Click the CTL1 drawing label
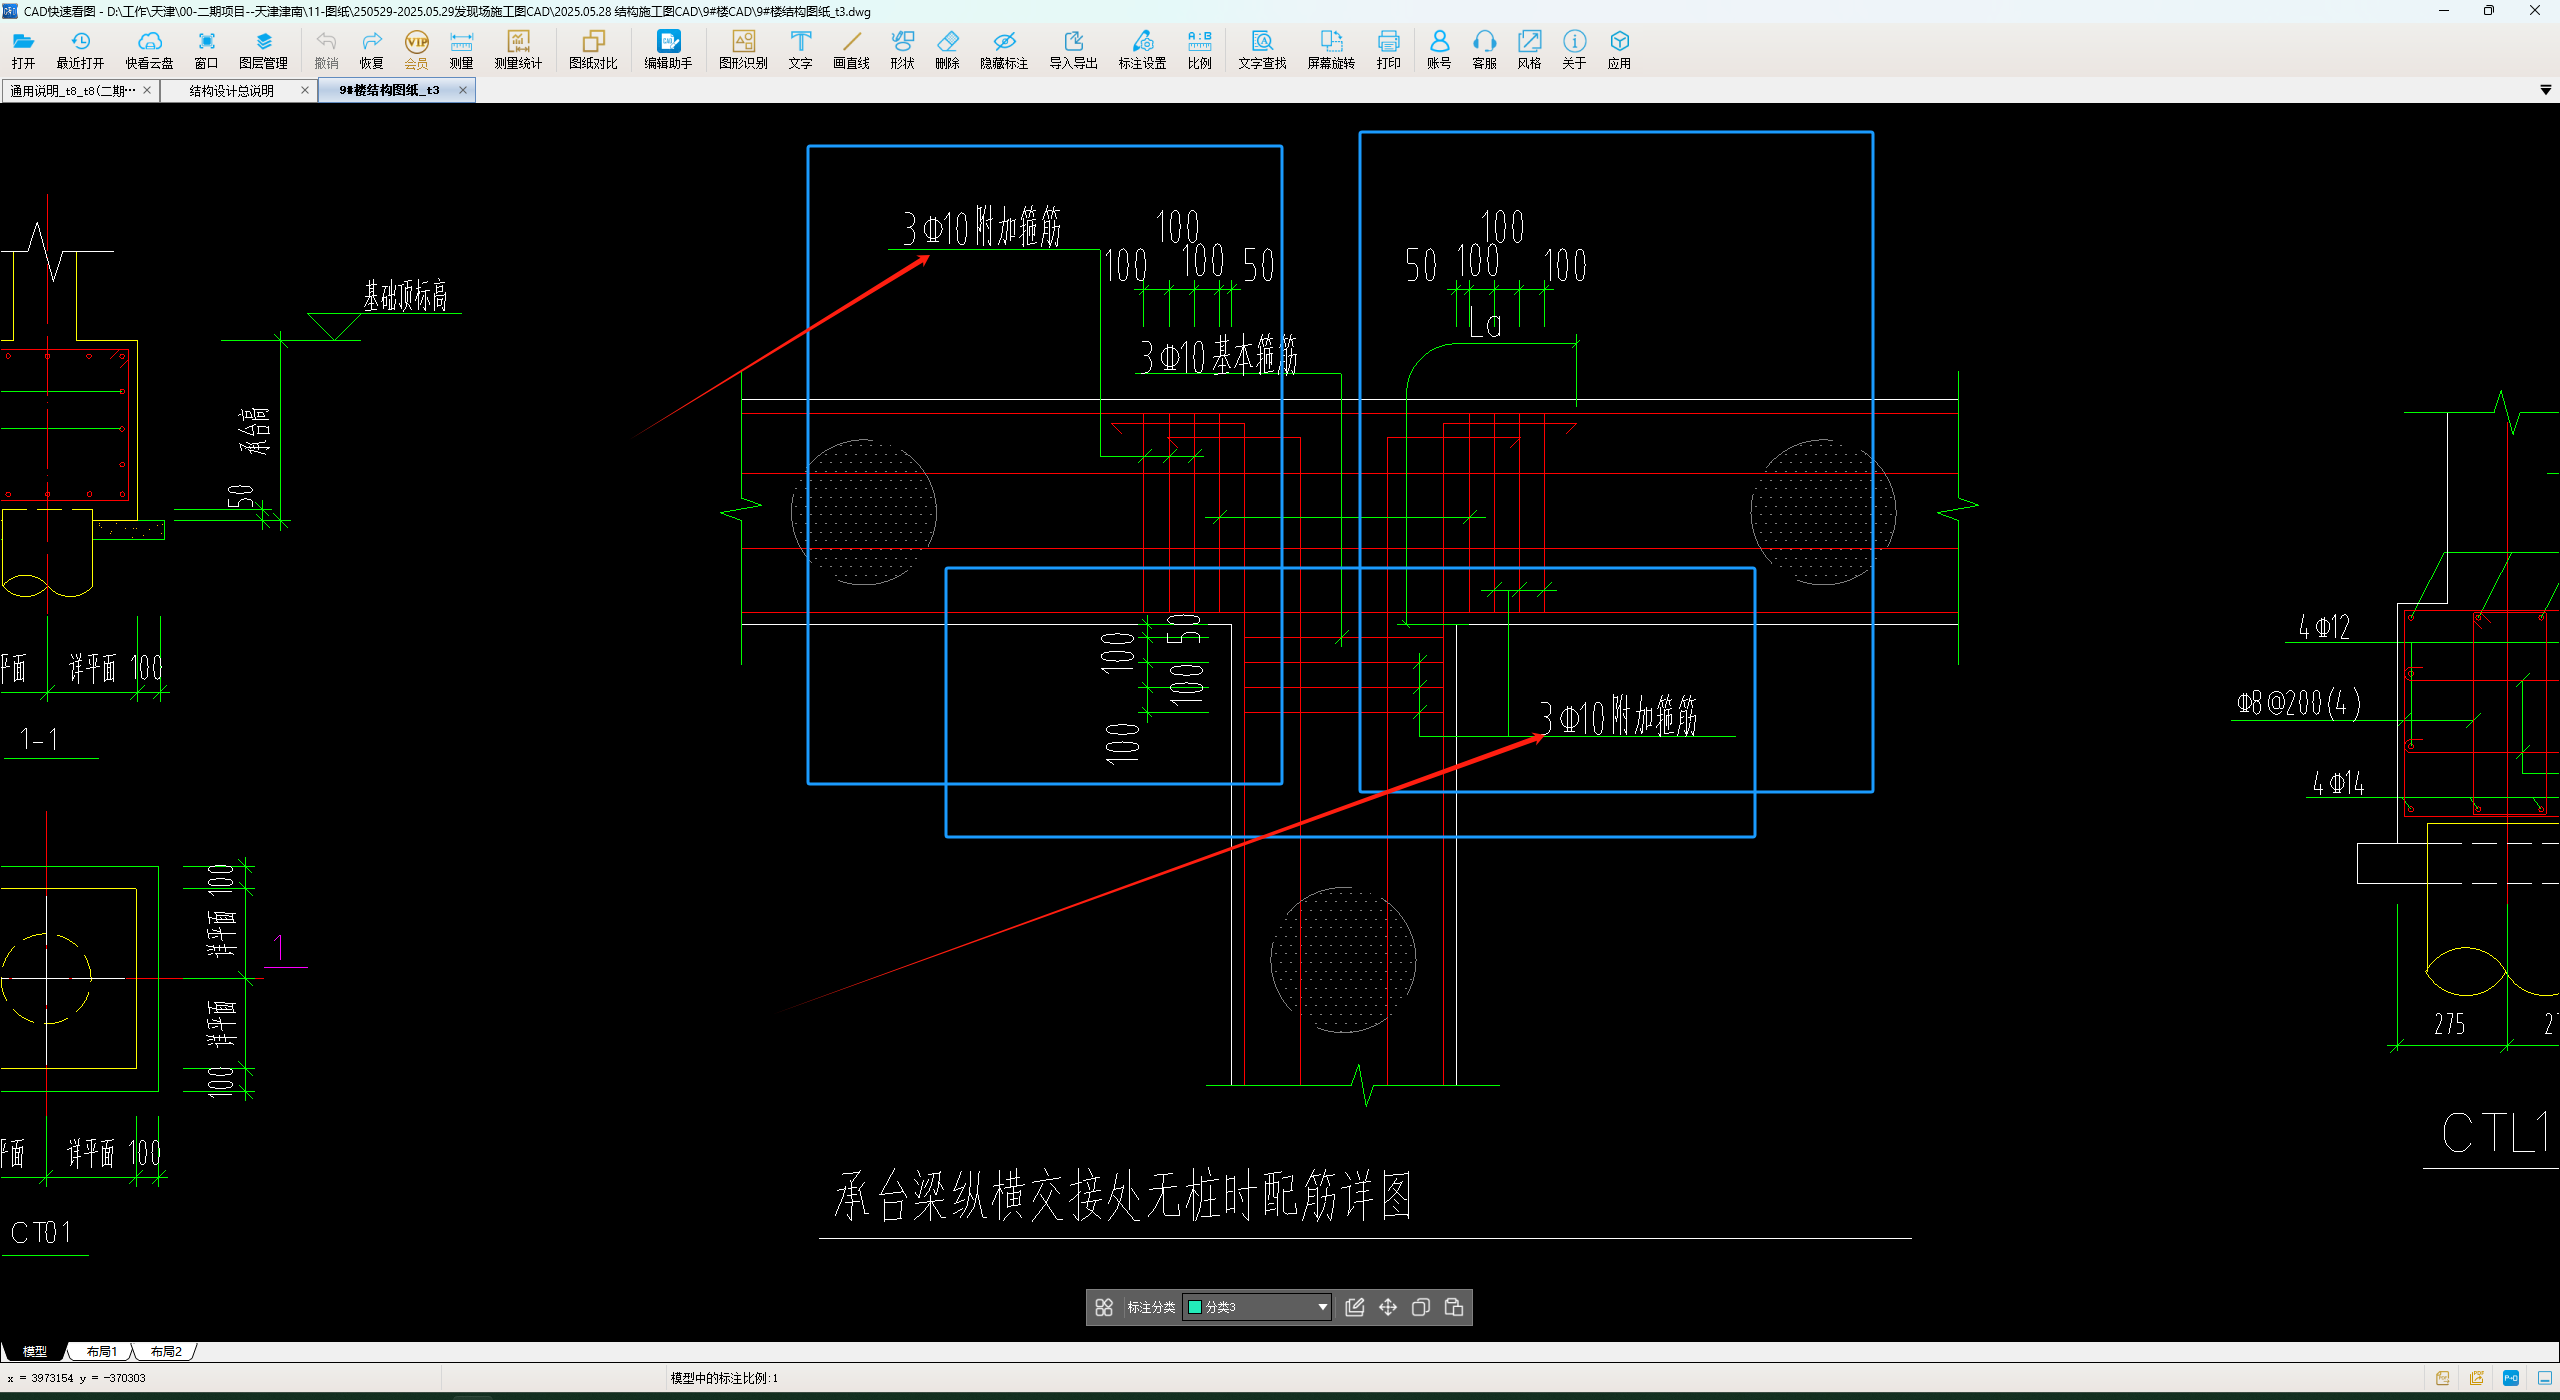The width and height of the screenshot is (2560, 1400). point(2496,1133)
